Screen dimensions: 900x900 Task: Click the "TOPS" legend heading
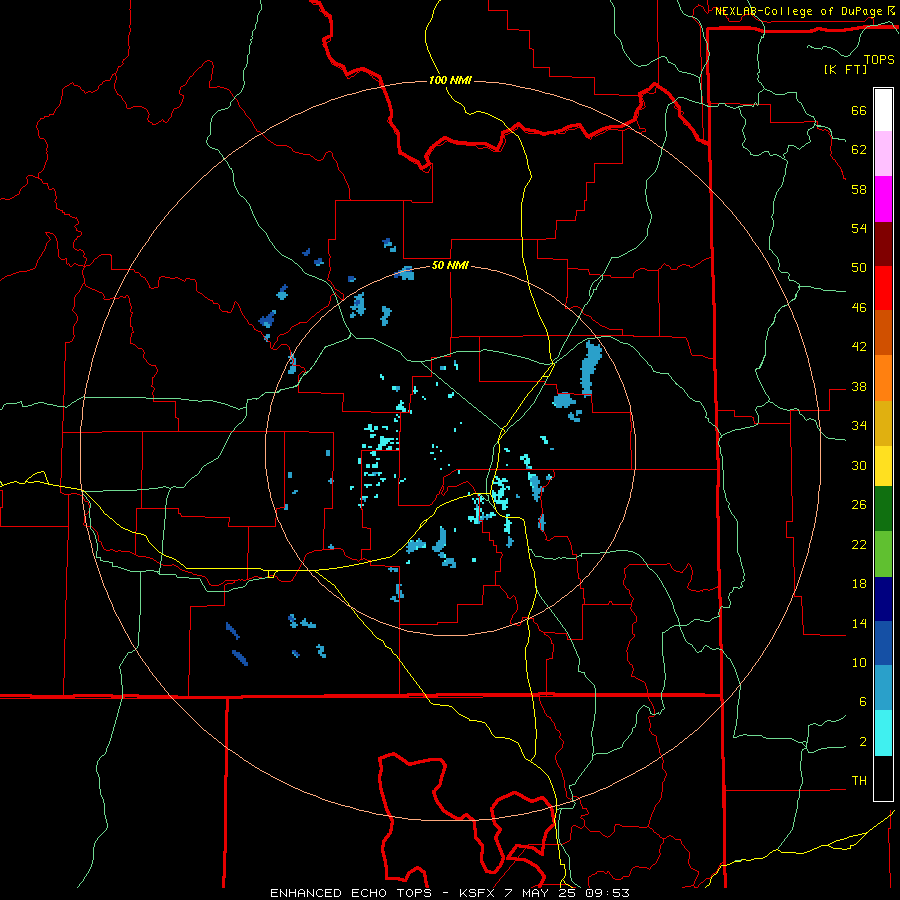point(879,60)
